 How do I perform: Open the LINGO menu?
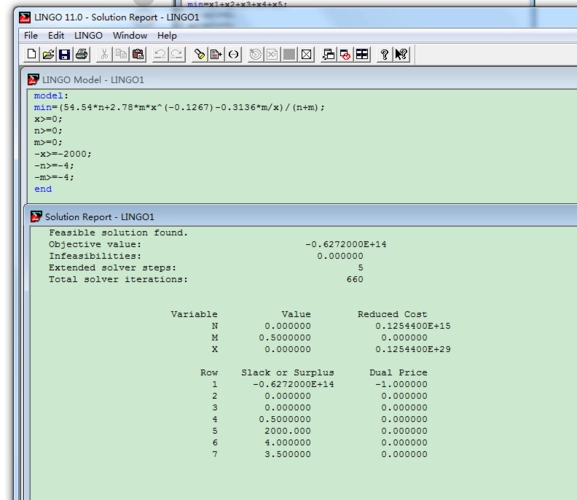point(88,35)
